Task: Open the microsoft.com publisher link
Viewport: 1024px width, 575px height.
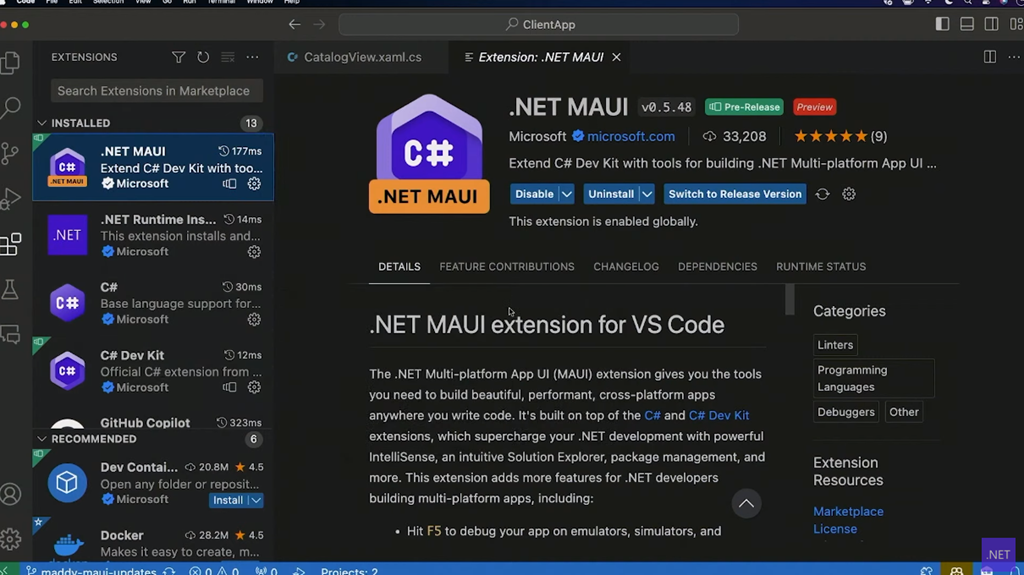Action: tap(631, 137)
